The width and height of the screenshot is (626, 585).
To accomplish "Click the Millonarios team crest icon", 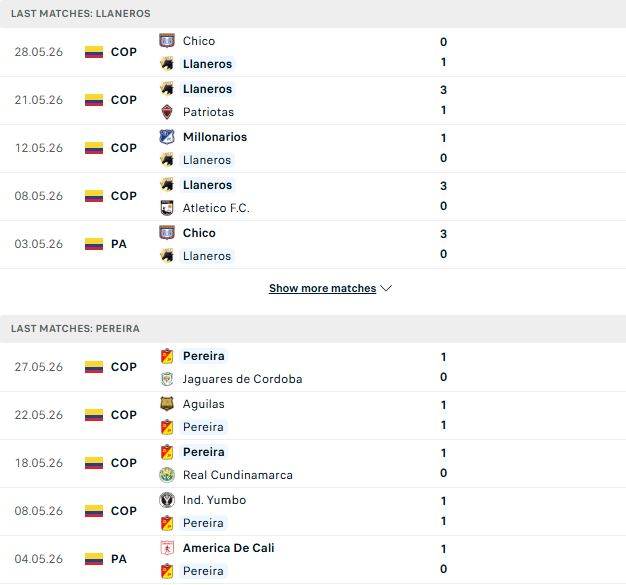I will (167, 137).
